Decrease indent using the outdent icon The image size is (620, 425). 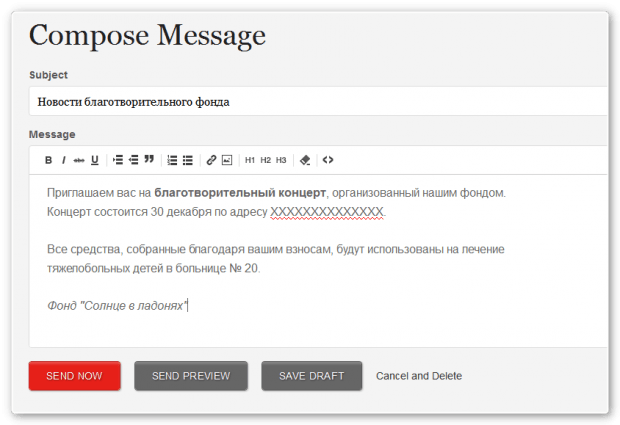(134, 160)
